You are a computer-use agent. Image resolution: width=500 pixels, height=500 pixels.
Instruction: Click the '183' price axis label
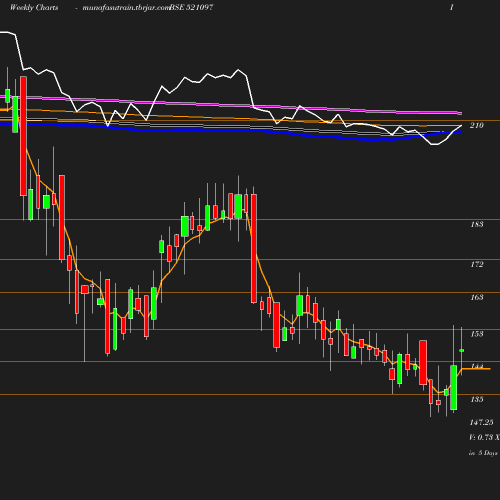click(477, 224)
